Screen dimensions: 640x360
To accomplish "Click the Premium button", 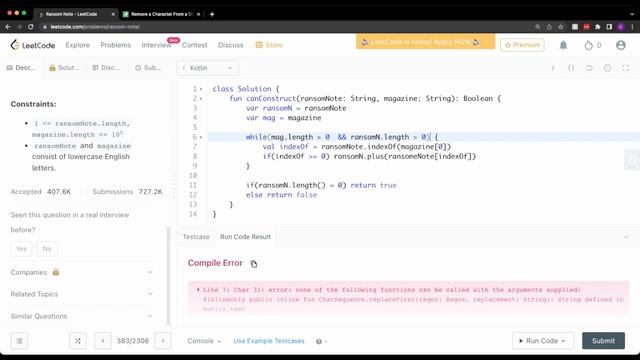I will 522,45.
